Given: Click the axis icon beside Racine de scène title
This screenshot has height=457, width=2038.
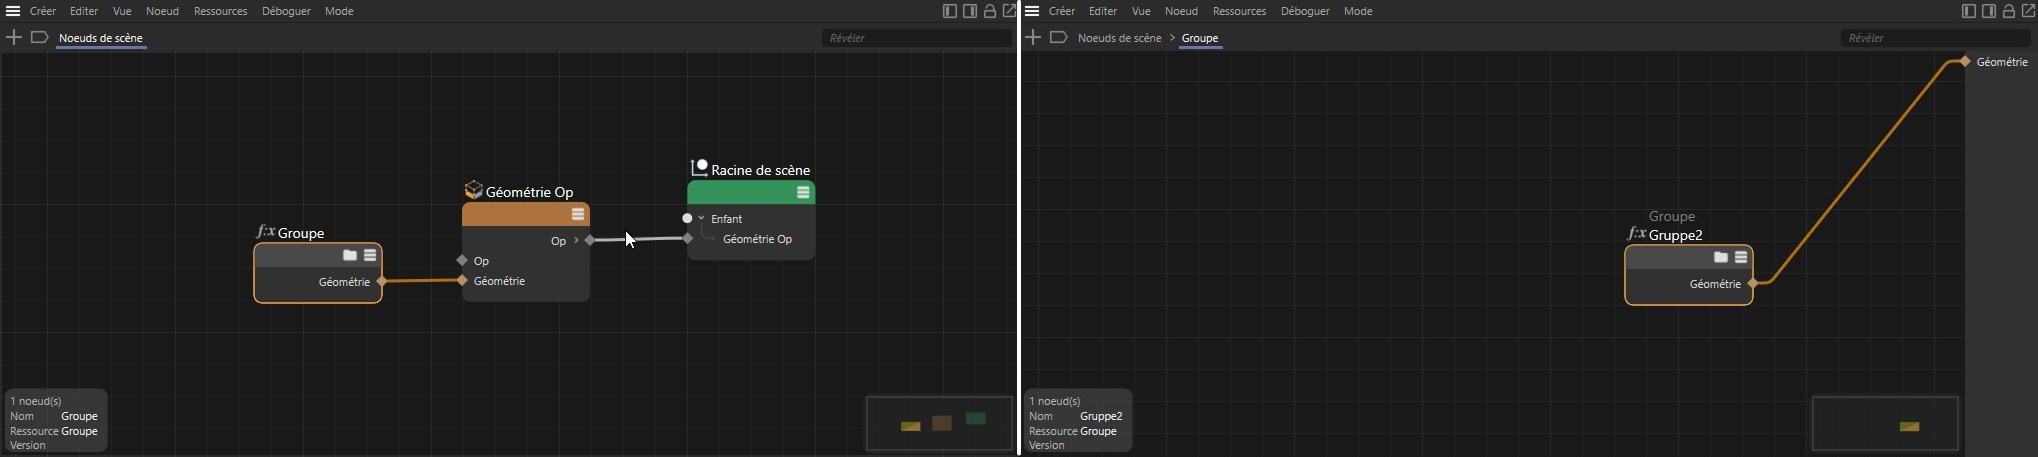Looking at the screenshot, I should tap(699, 168).
